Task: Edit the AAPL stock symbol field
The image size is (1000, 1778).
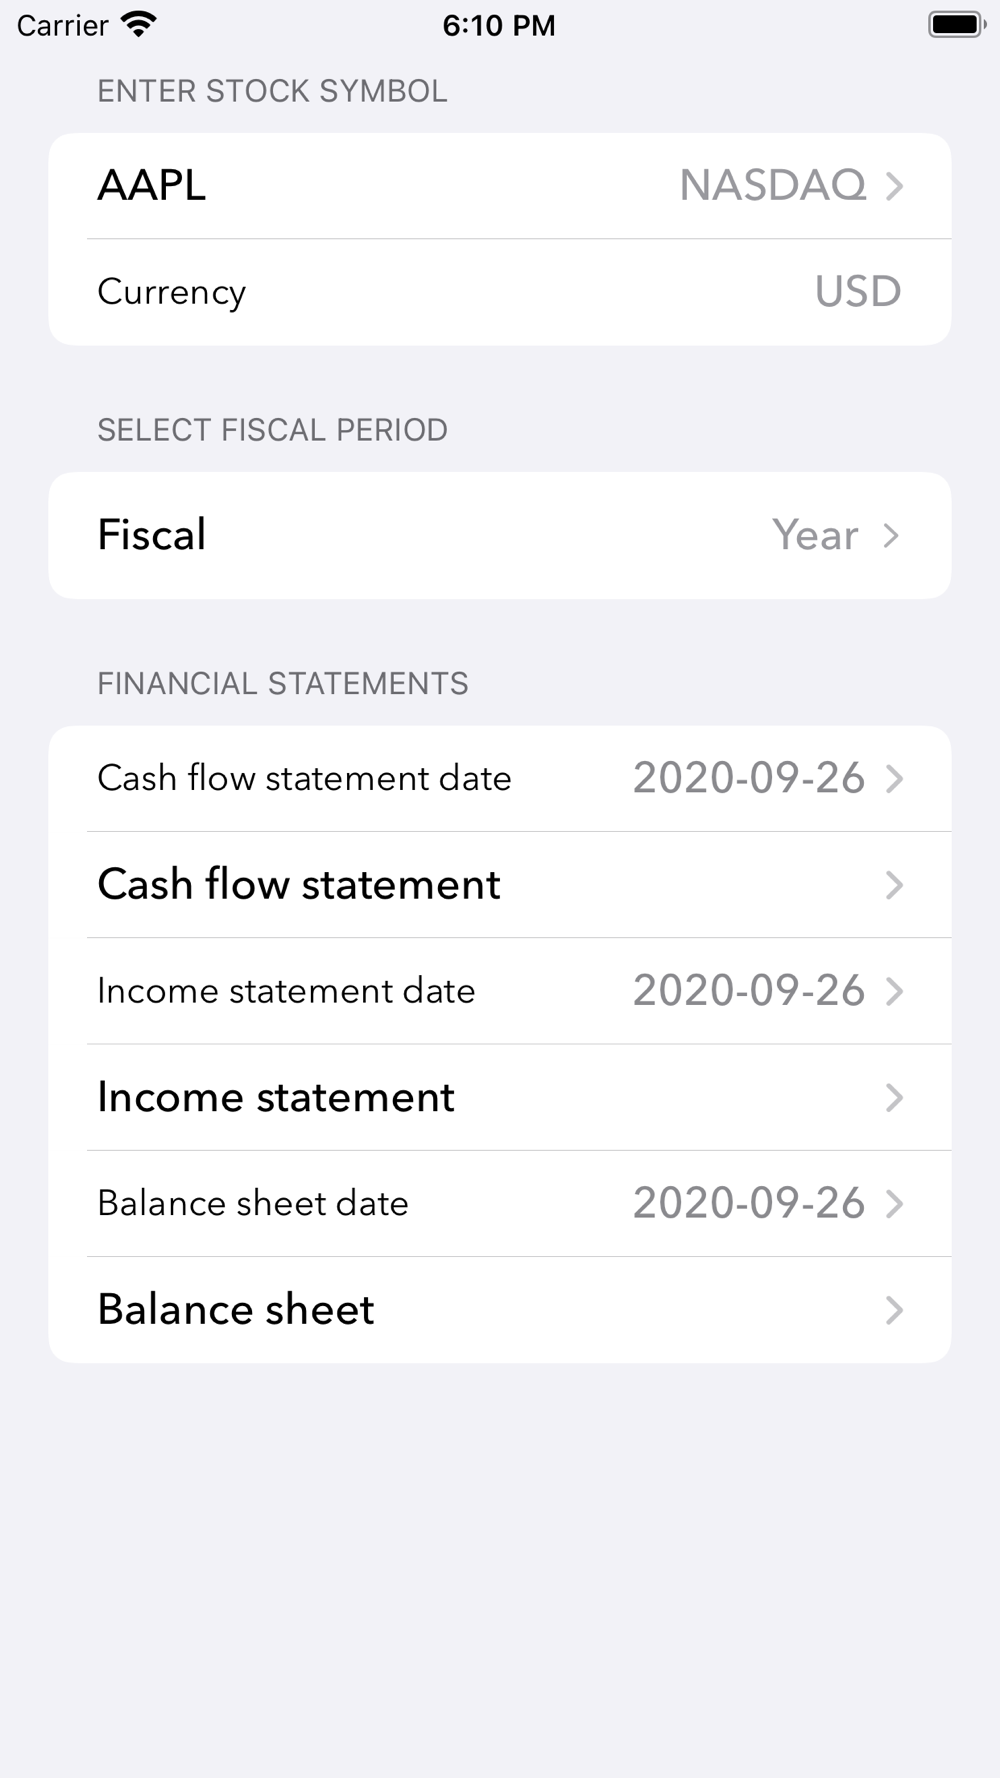Action: pyautogui.click(x=151, y=186)
